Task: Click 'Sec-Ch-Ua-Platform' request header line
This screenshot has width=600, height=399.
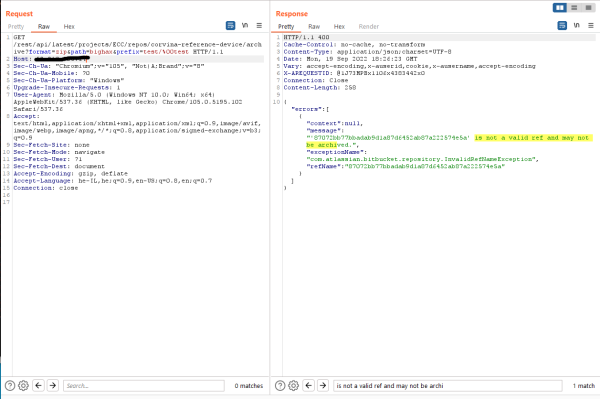Action: (68, 80)
